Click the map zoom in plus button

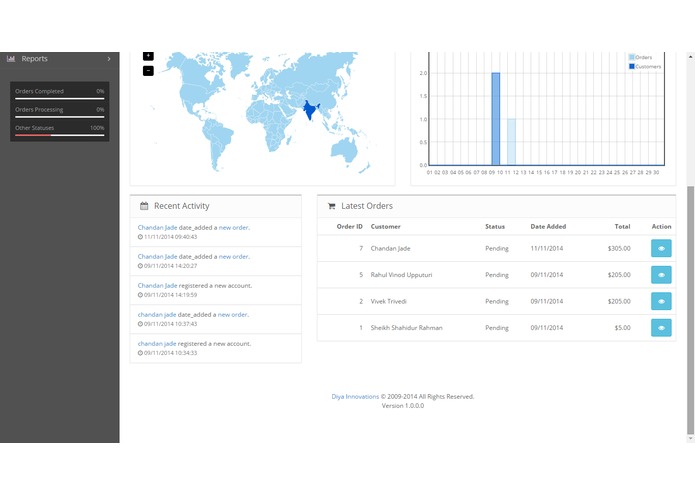[148, 56]
